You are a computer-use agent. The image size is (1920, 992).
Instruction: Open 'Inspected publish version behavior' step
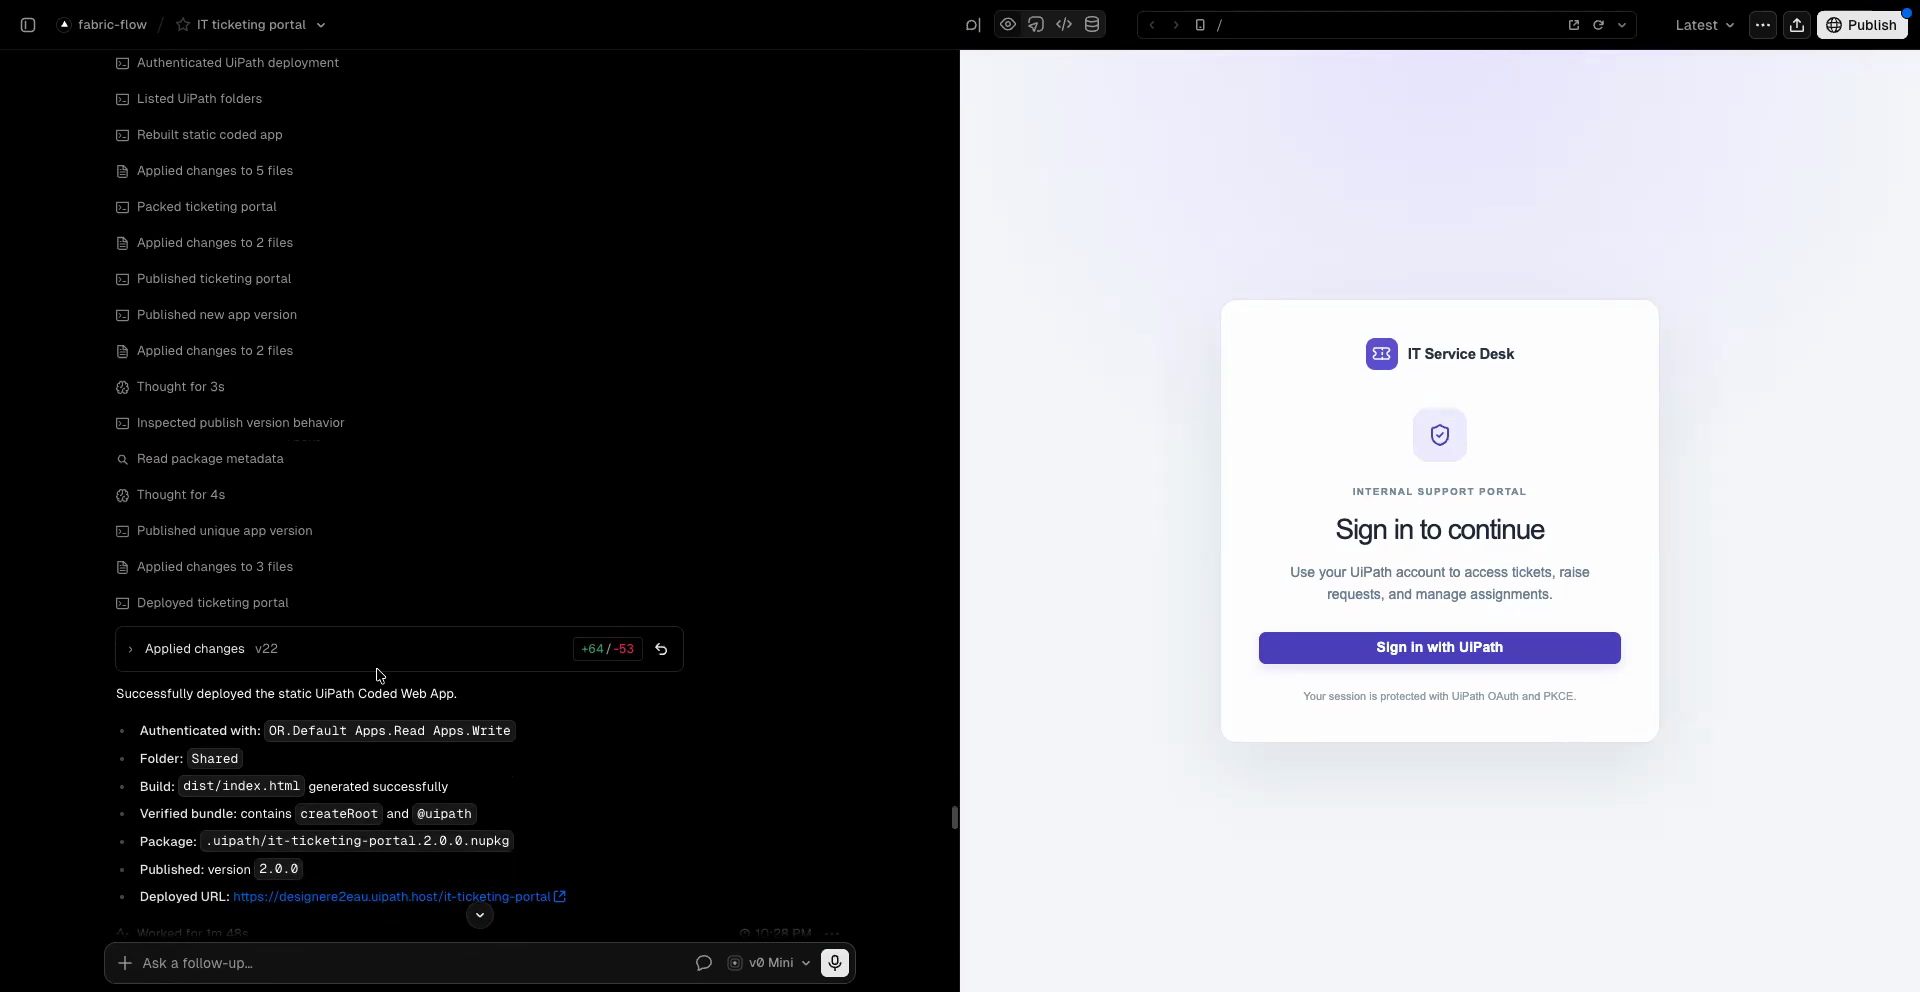230,423
